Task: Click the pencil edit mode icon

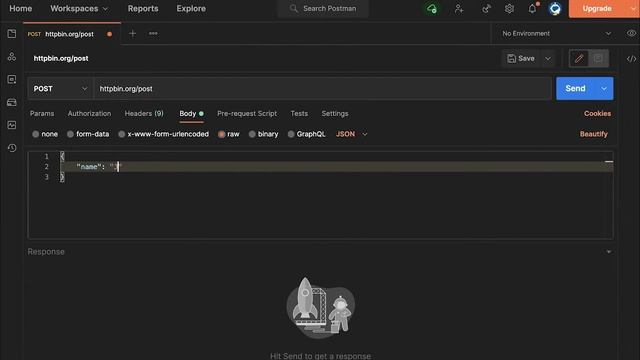Action: [x=579, y=58]
